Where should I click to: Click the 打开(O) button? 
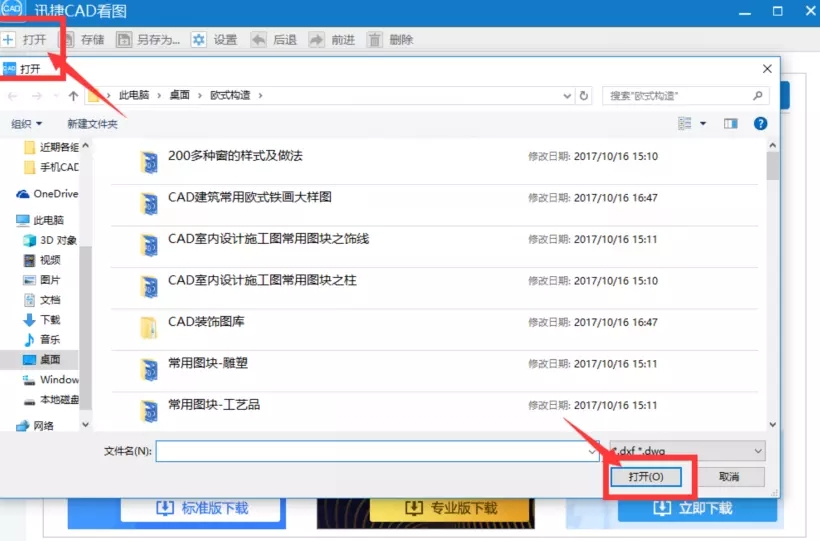click(646, 477)
